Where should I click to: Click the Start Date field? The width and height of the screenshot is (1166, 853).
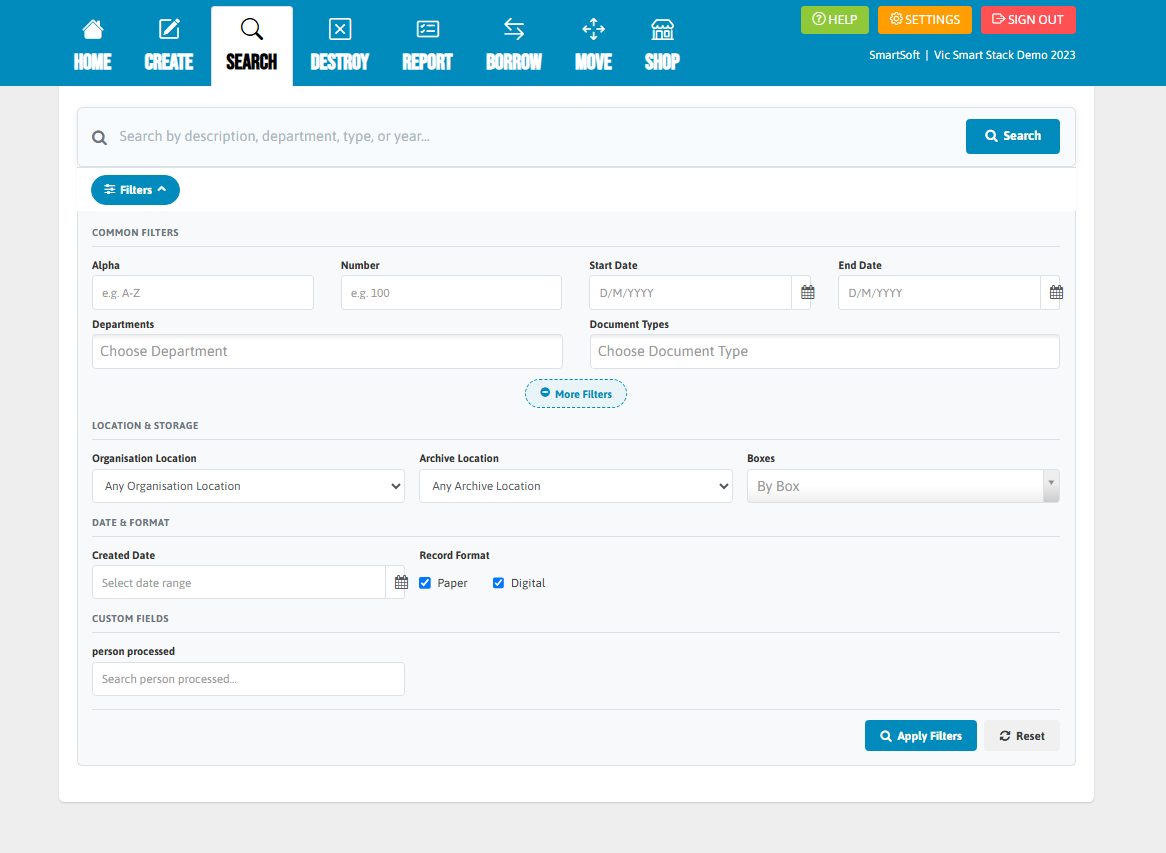(690, 293)
